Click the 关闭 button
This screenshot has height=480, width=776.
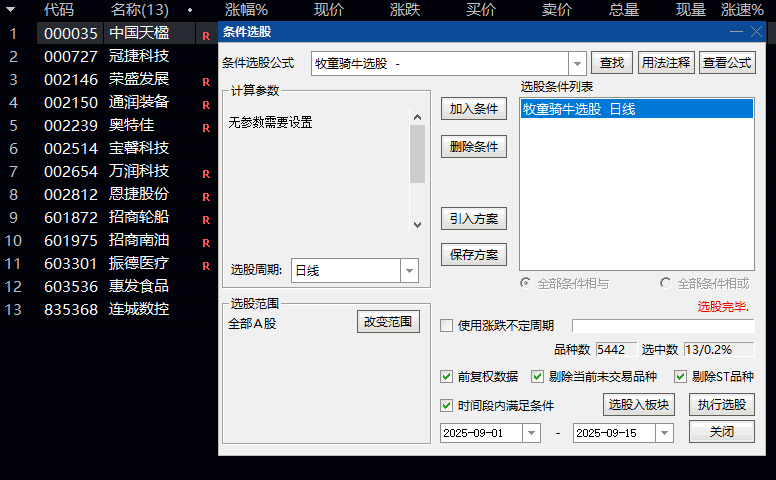pyautogui.click(x=722, y=432)
